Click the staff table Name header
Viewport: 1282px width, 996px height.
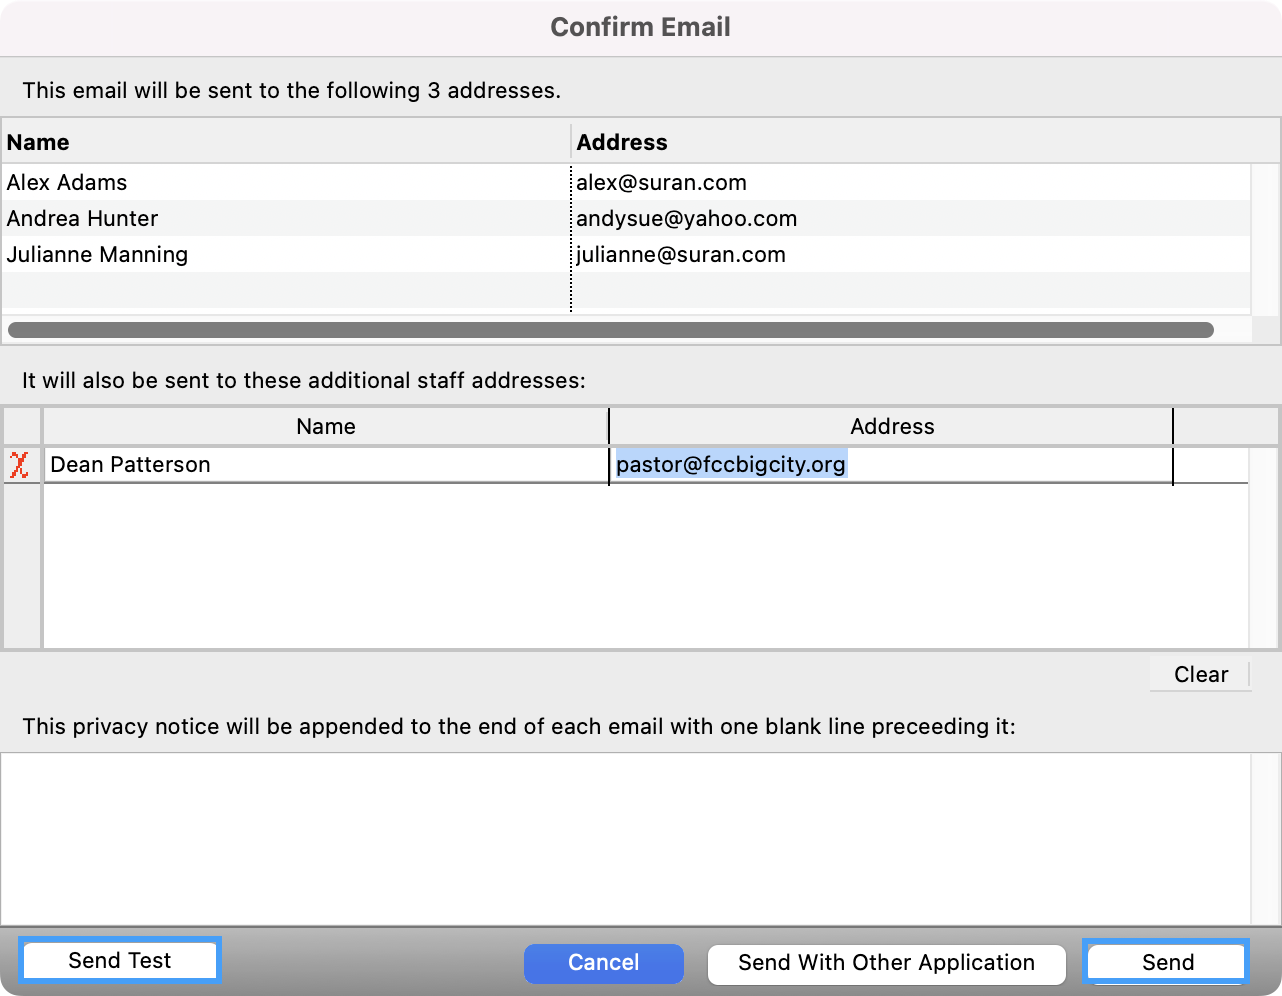point(325,427)
